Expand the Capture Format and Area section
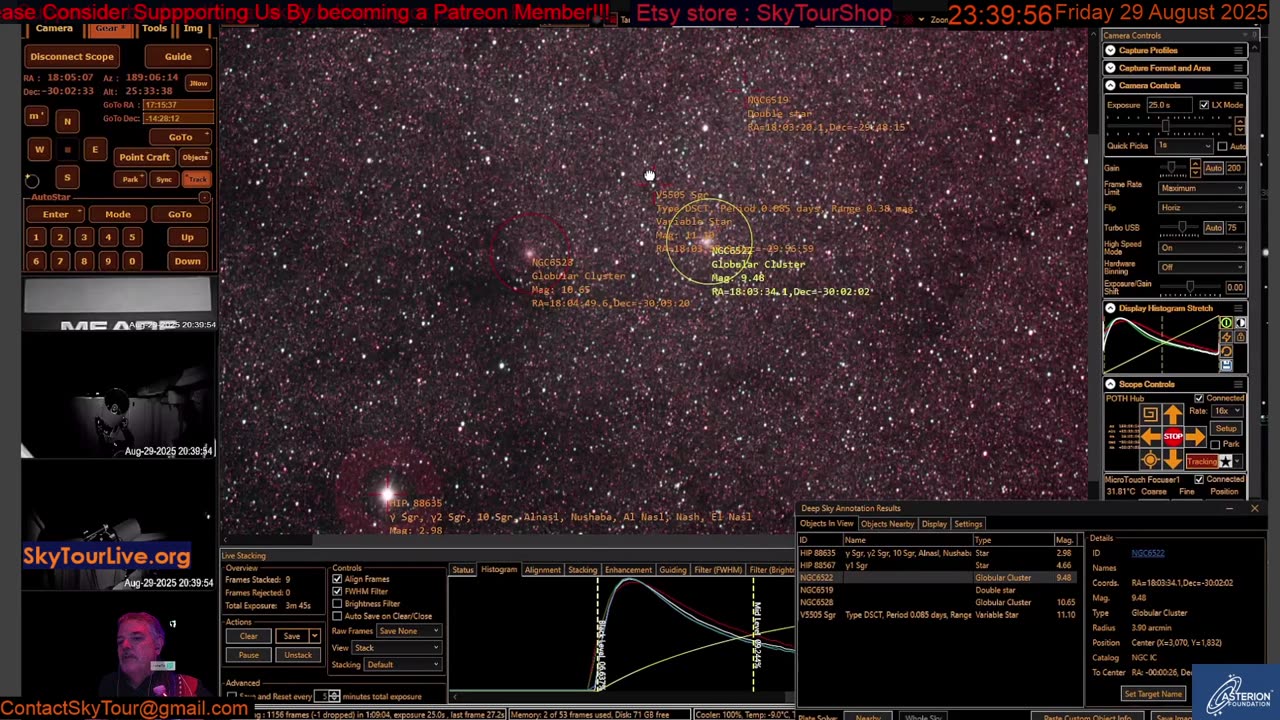This screenshot has width=1280, height=720. pyautogui.click(x=1110, y=68)
